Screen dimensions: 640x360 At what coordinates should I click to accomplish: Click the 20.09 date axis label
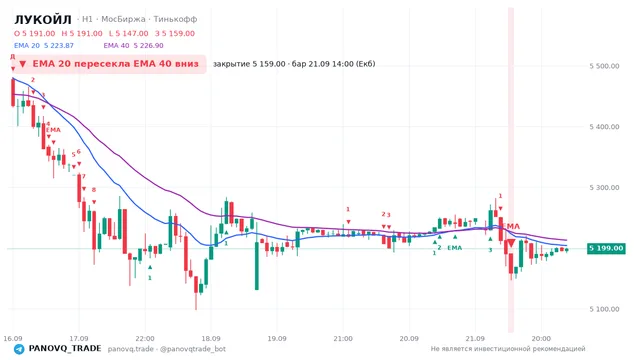pyautogui.click(x=409, y=338)
